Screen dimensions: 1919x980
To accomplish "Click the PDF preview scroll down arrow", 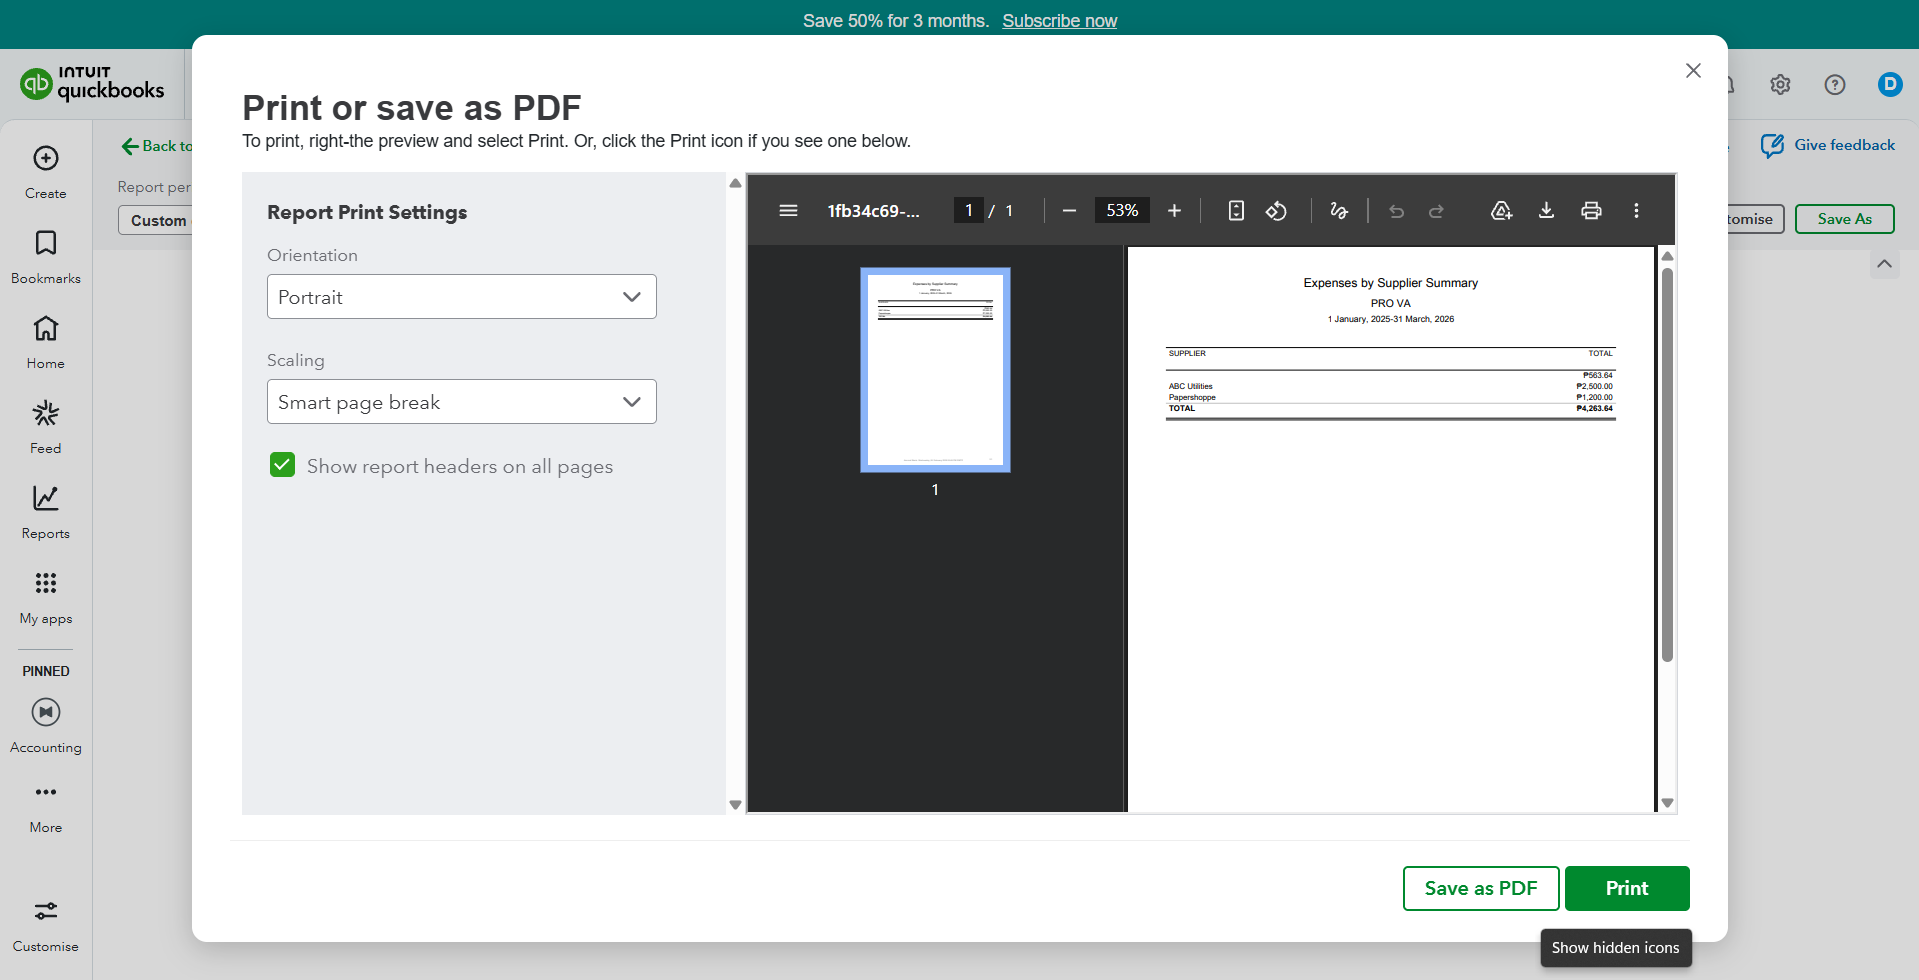I will 1667,803.
